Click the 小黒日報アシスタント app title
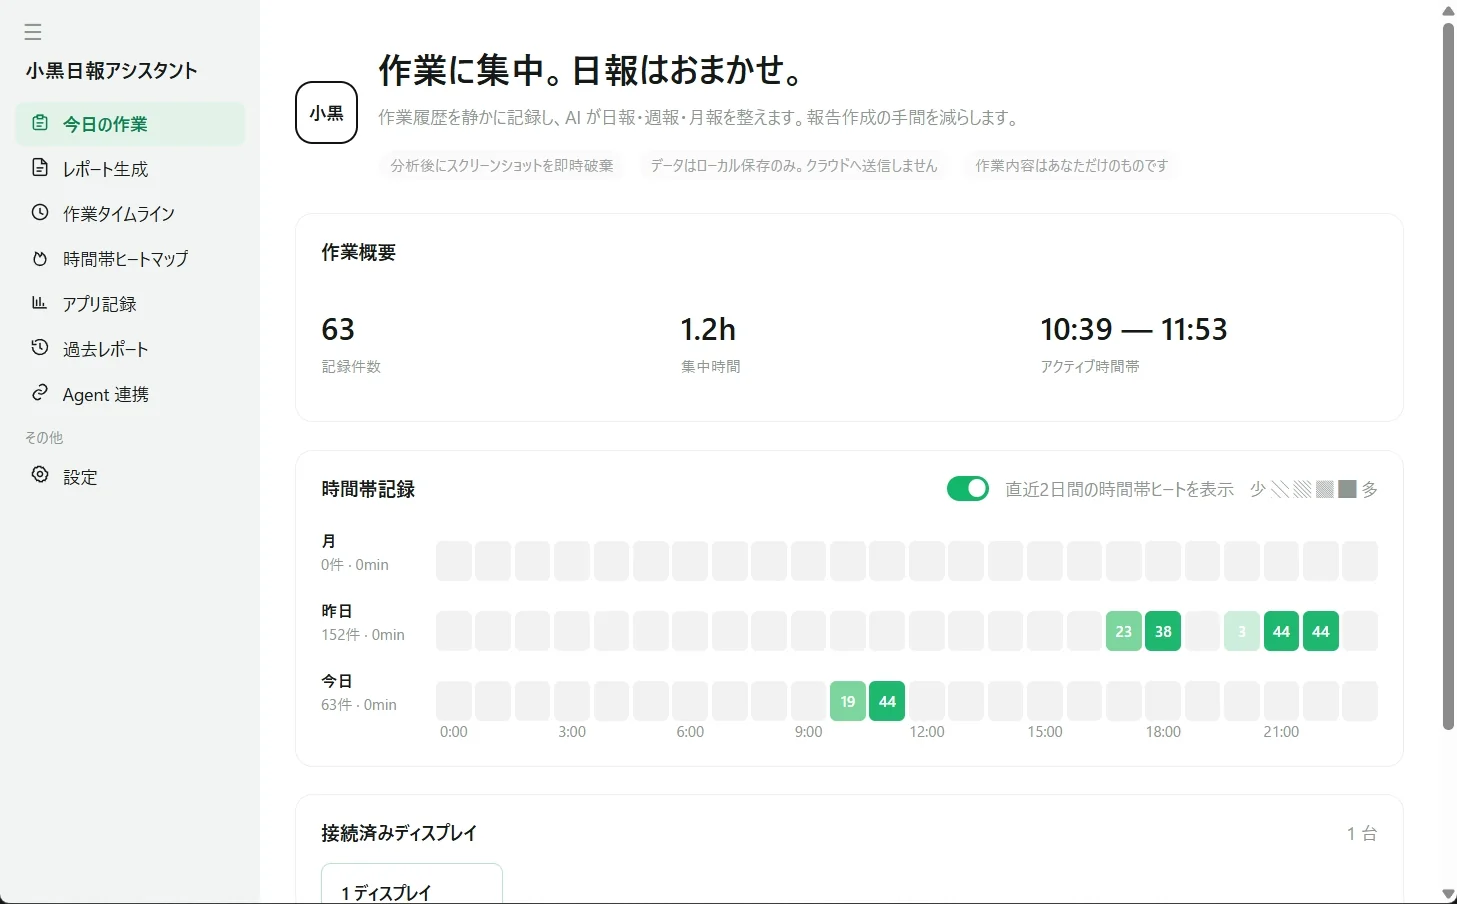 (x=112, y=70)
